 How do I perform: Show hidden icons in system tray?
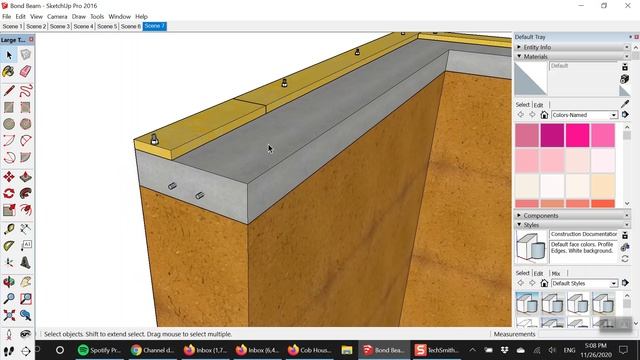point(472,350)
